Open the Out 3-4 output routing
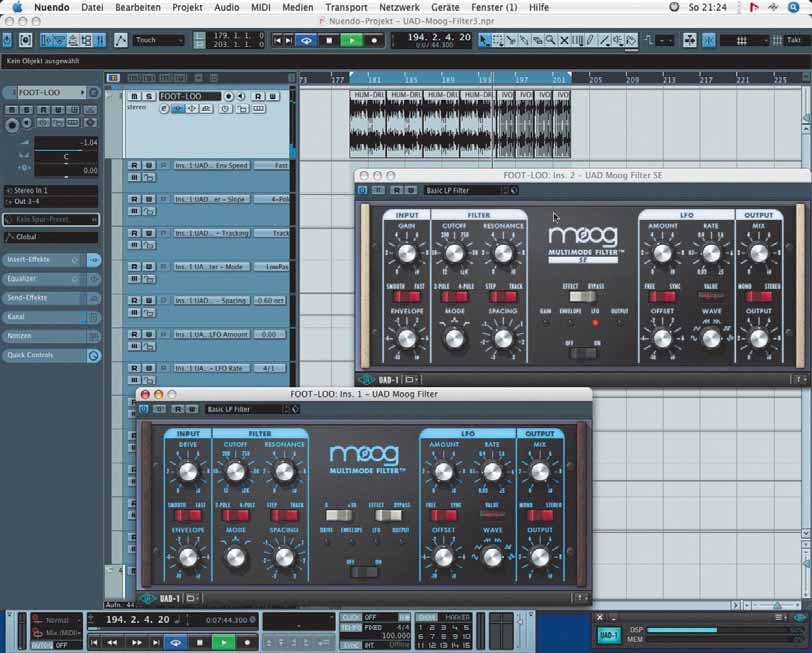Screen dimensions: 812x653 51,201
